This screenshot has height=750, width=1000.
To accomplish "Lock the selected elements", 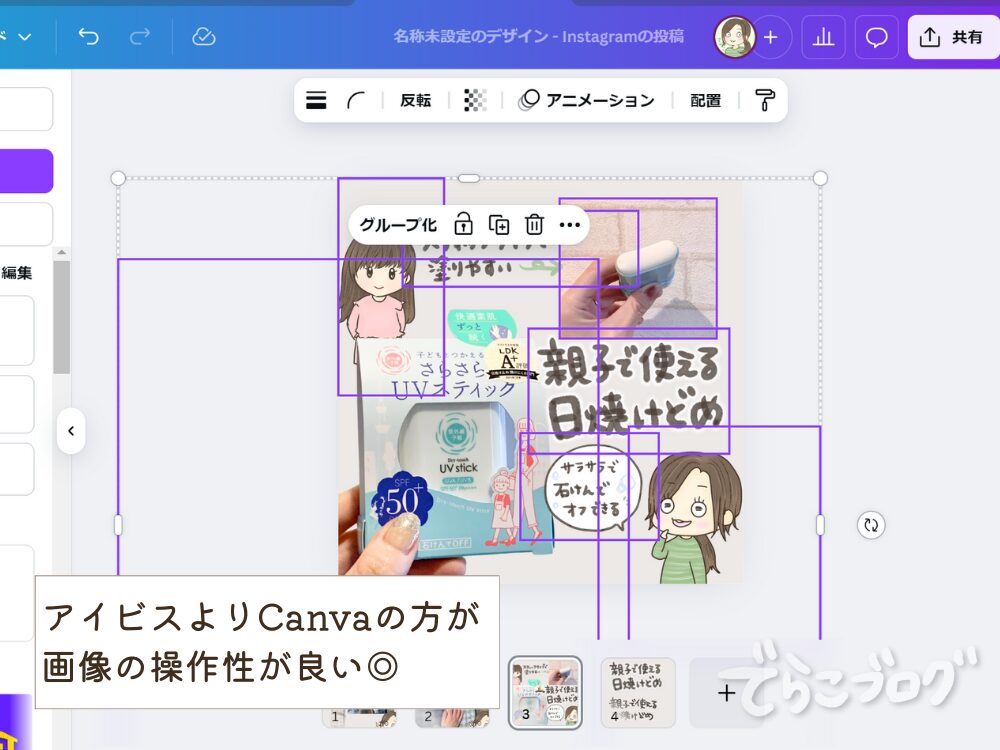I will pos(463,224).
